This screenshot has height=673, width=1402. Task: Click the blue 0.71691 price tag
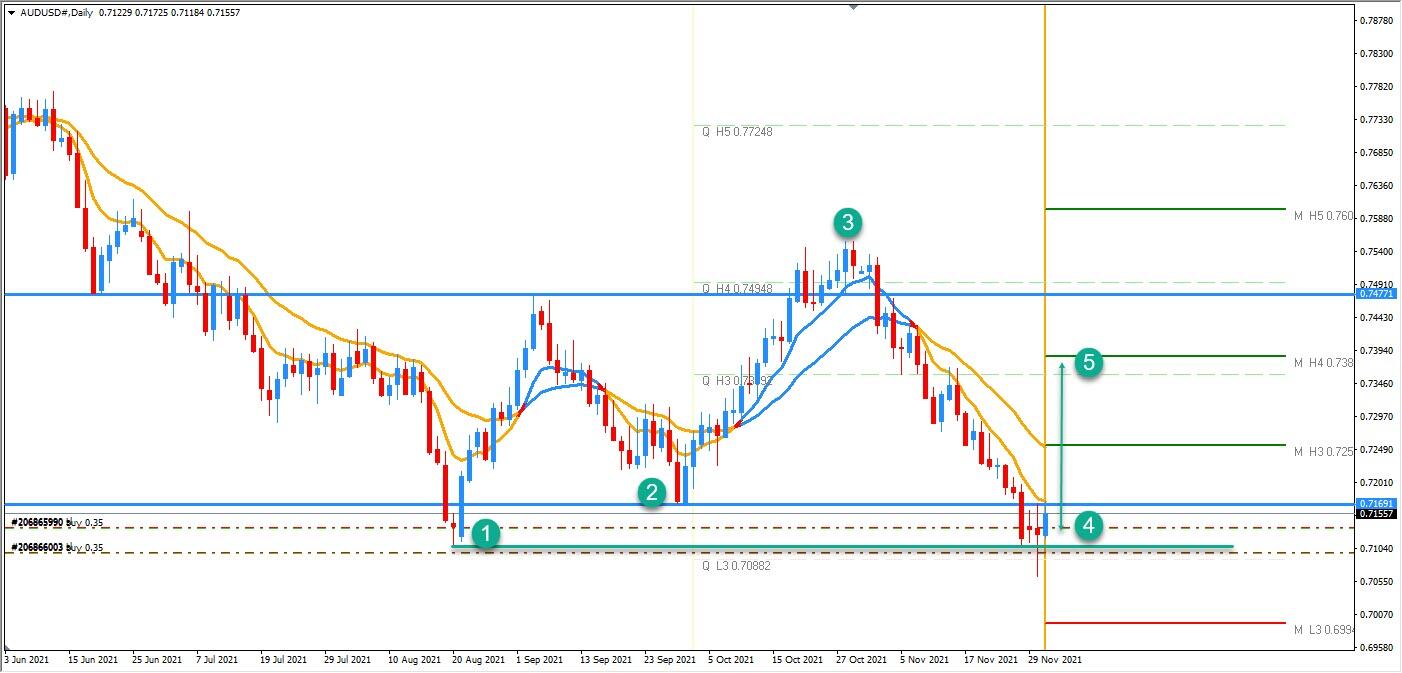tap(1377, 503)
